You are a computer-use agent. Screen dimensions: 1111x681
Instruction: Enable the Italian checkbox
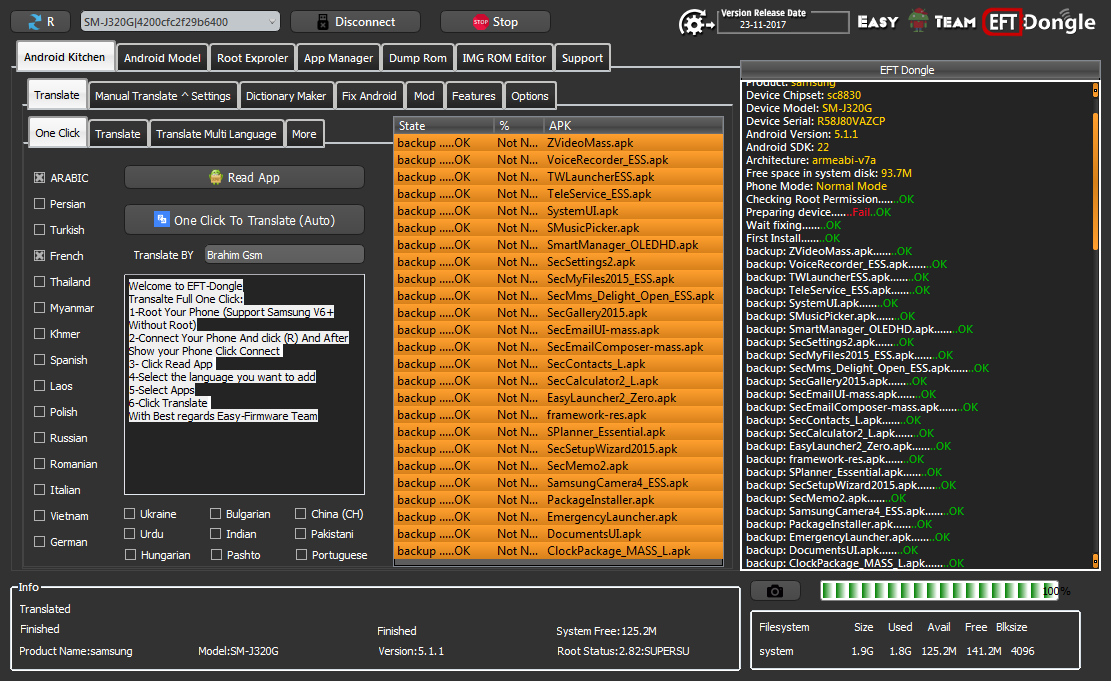coord(40,490)
